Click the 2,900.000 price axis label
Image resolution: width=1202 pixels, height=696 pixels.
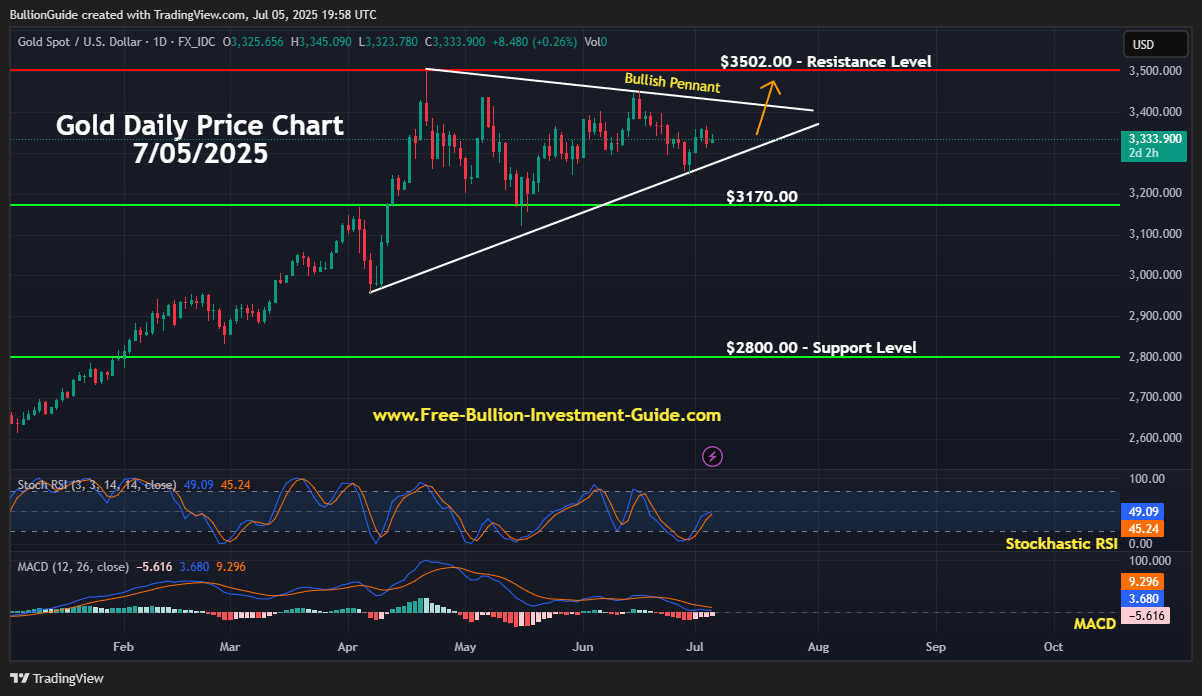1153,316
